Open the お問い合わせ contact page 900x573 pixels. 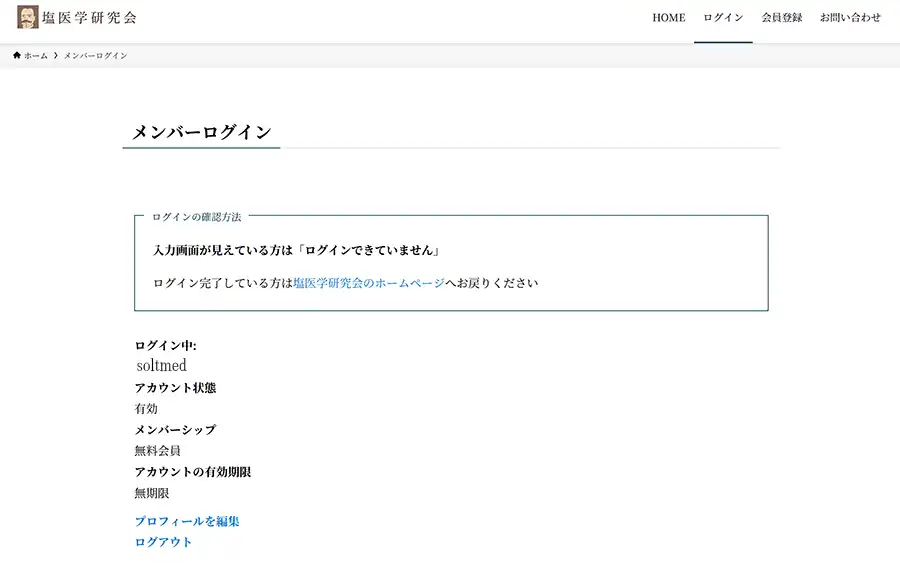pos(851,18)
